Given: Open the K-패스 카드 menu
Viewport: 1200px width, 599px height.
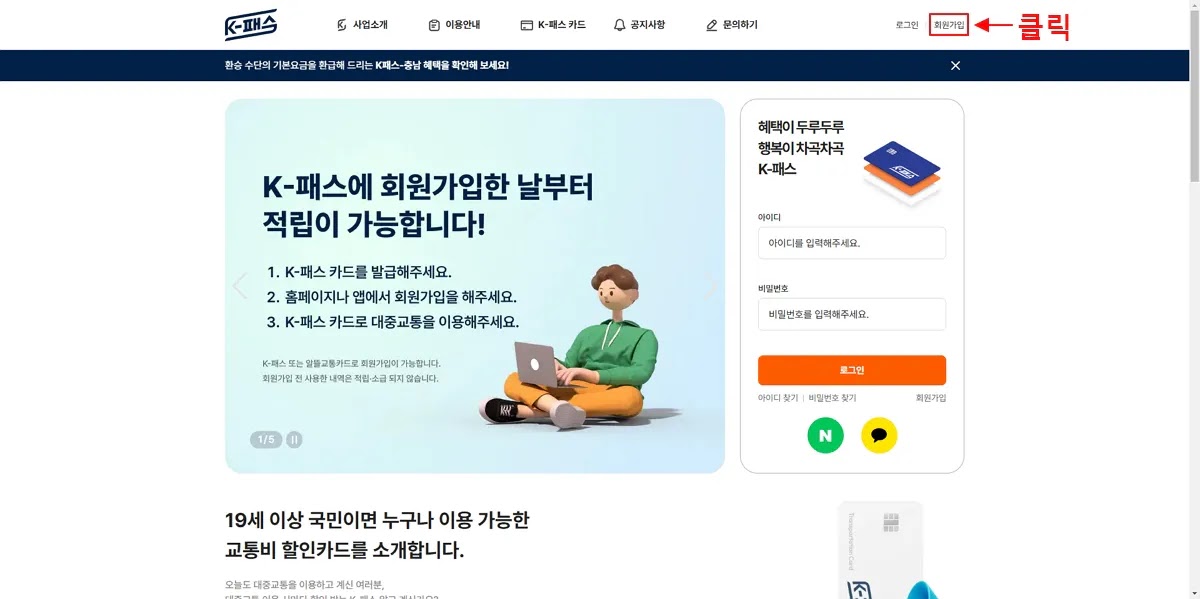Looking at the screenshot, I should point(553,25).
